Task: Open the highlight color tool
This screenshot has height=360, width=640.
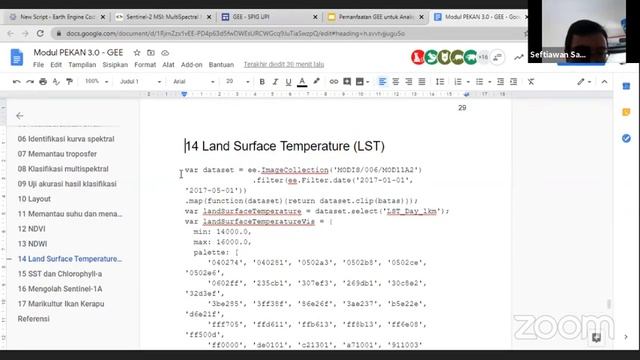Action: click(316, 82)
